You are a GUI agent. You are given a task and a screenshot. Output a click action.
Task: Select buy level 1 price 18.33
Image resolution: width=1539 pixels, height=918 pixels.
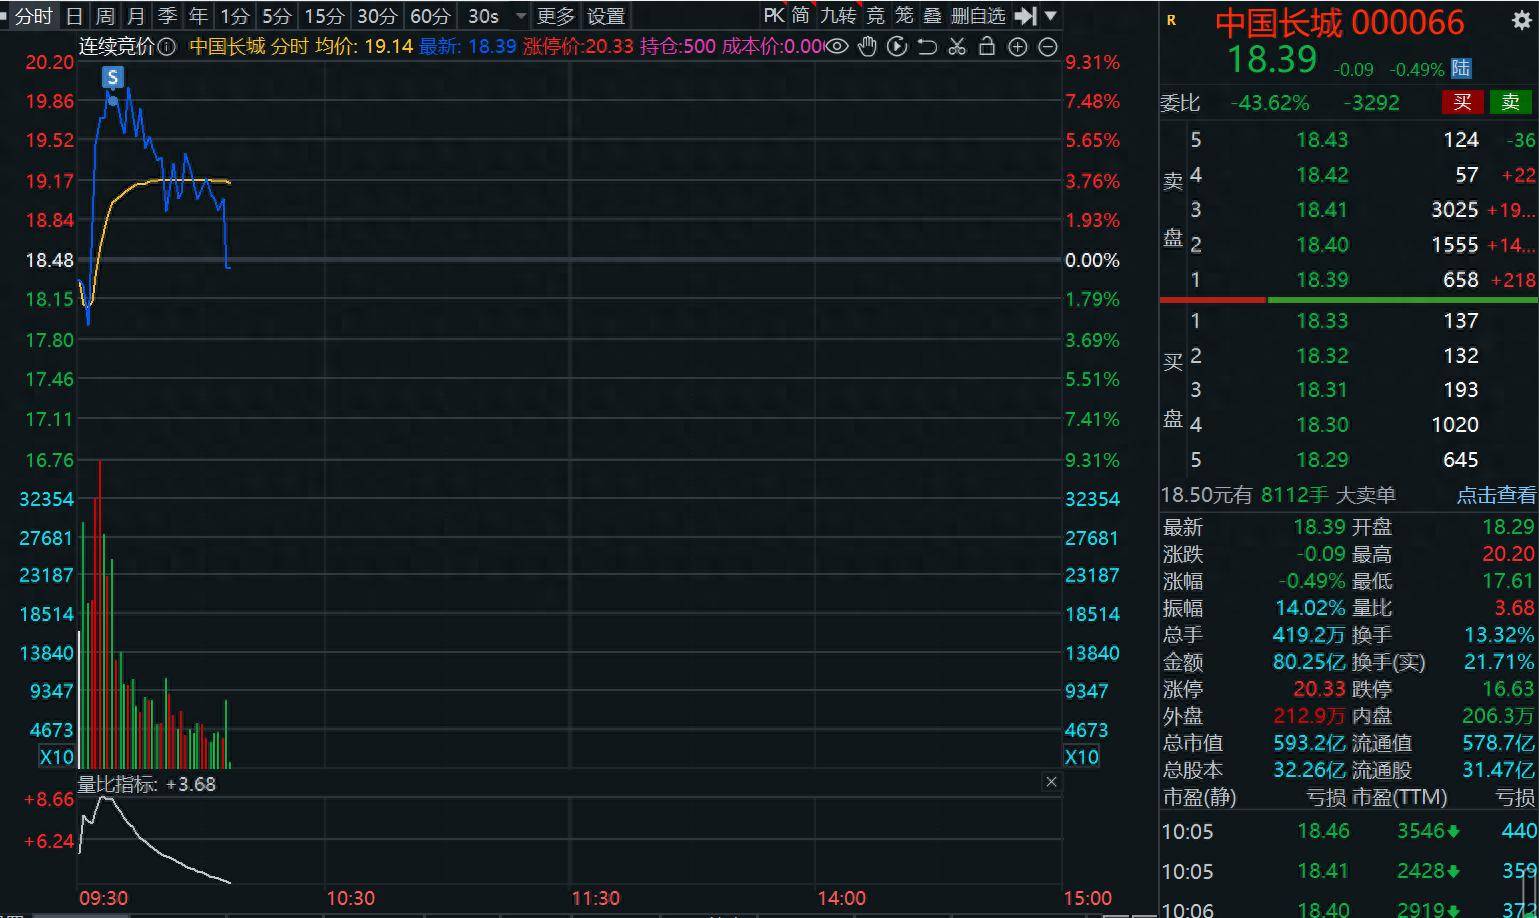[1322, 321]
